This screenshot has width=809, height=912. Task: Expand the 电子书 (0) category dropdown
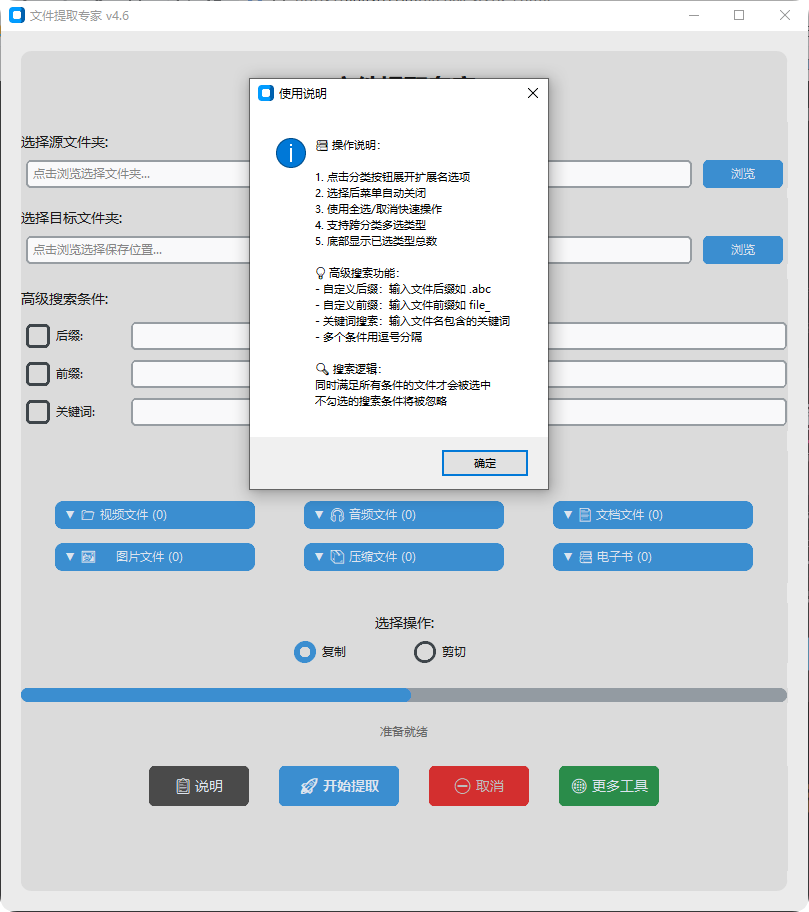(x=653, y=557)
